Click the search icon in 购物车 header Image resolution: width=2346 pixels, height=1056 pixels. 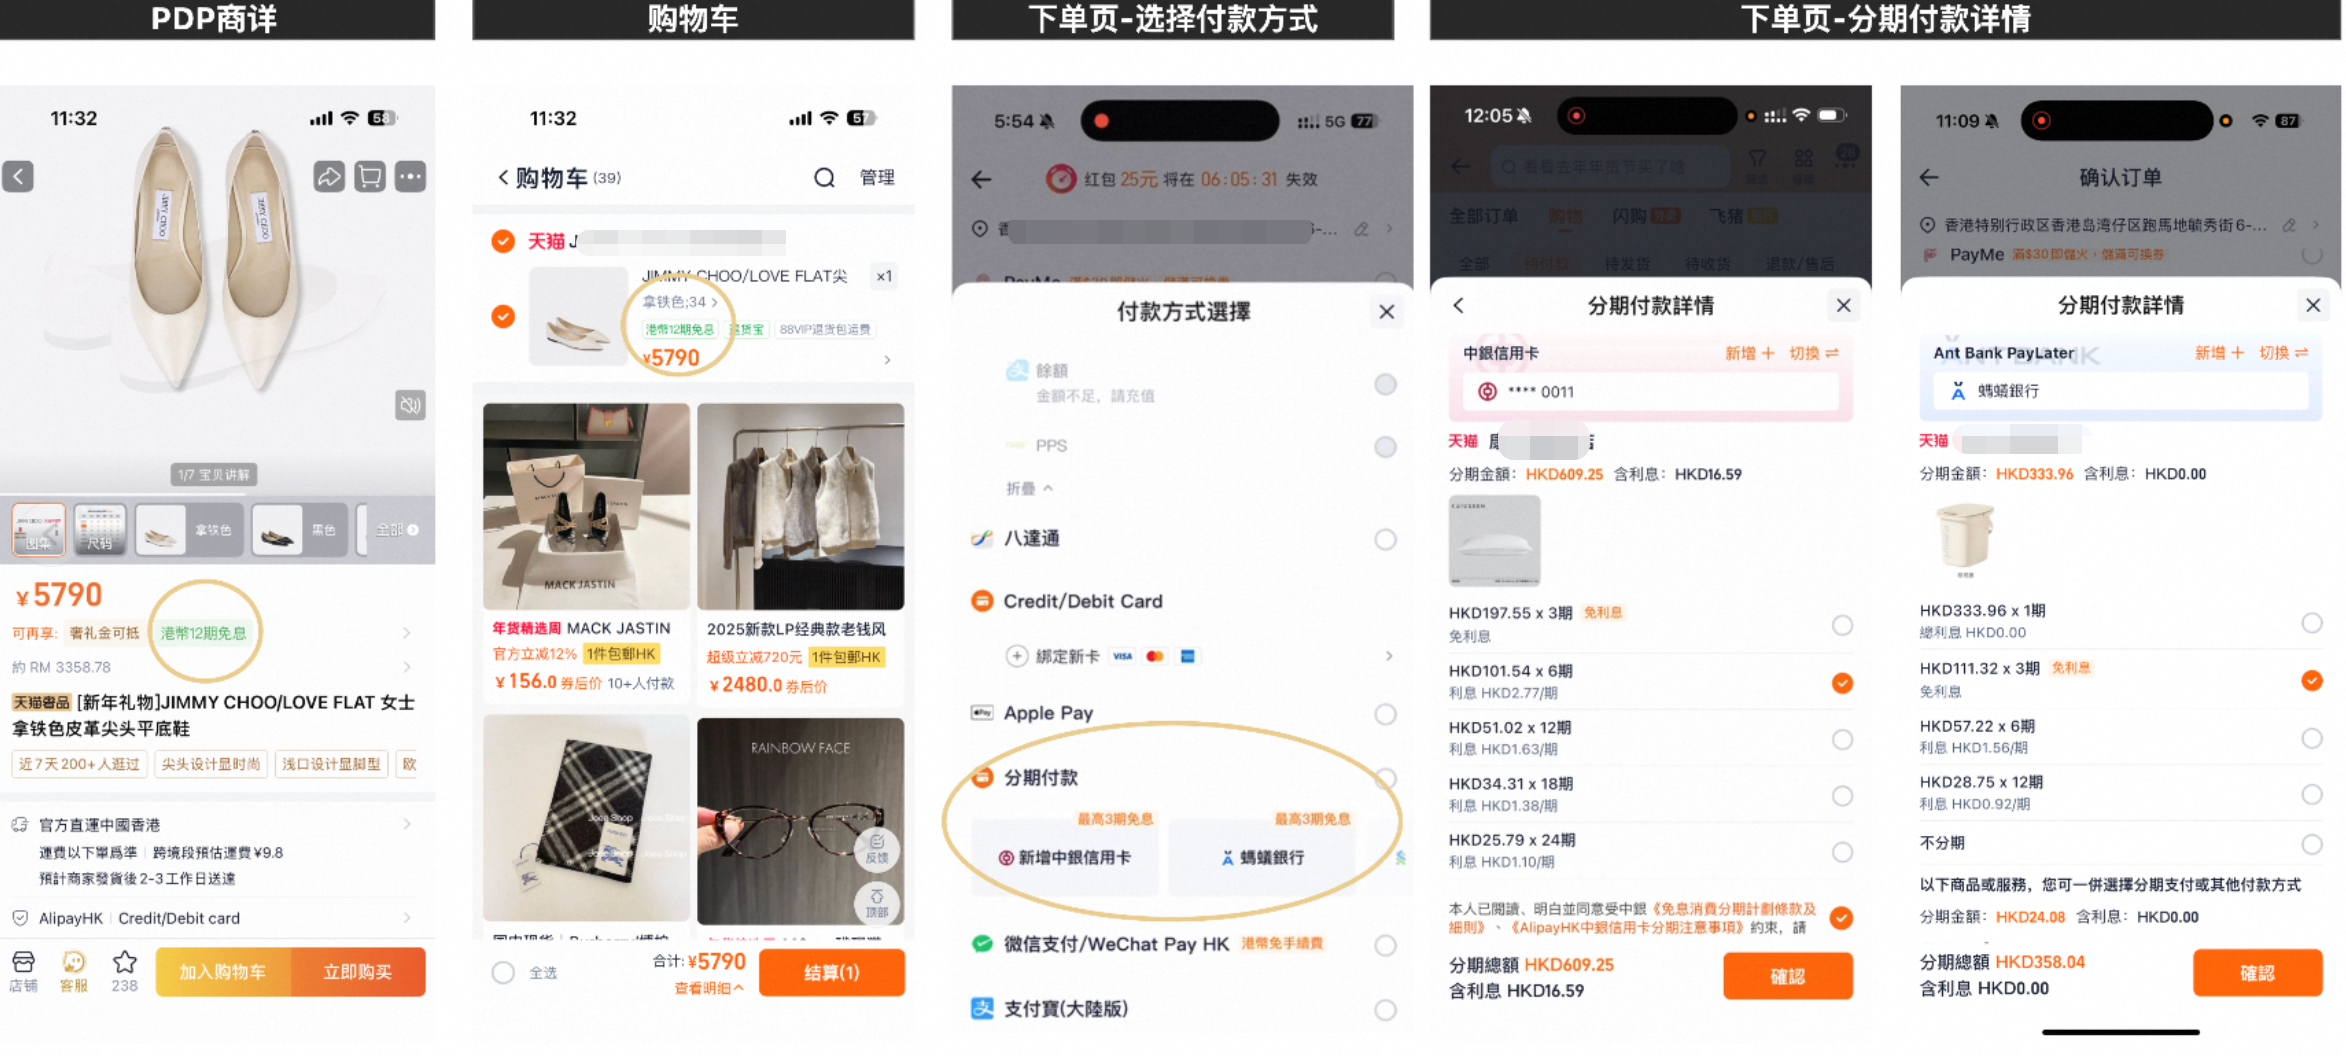[824, 178]
